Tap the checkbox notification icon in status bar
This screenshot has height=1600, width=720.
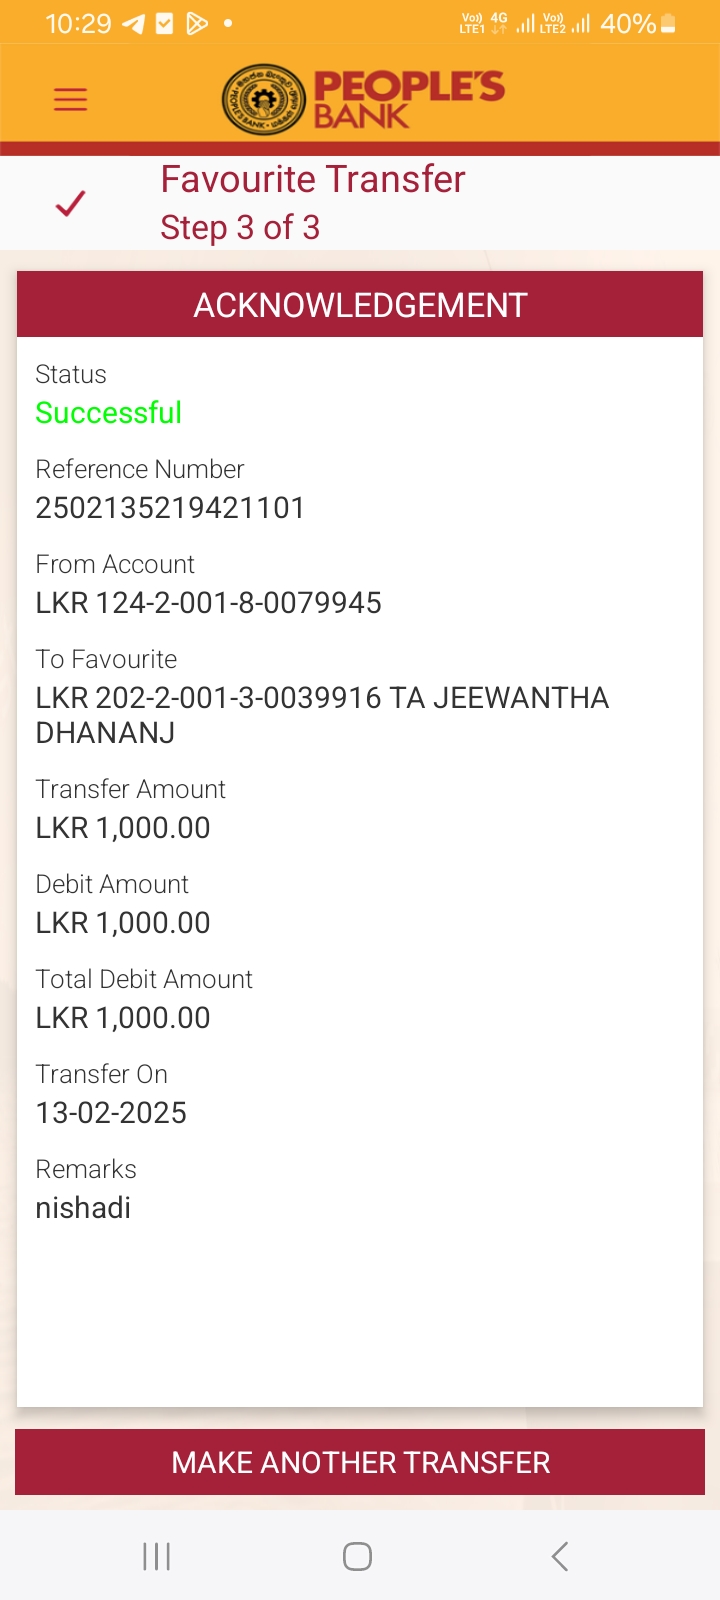(x=165, y=23)
